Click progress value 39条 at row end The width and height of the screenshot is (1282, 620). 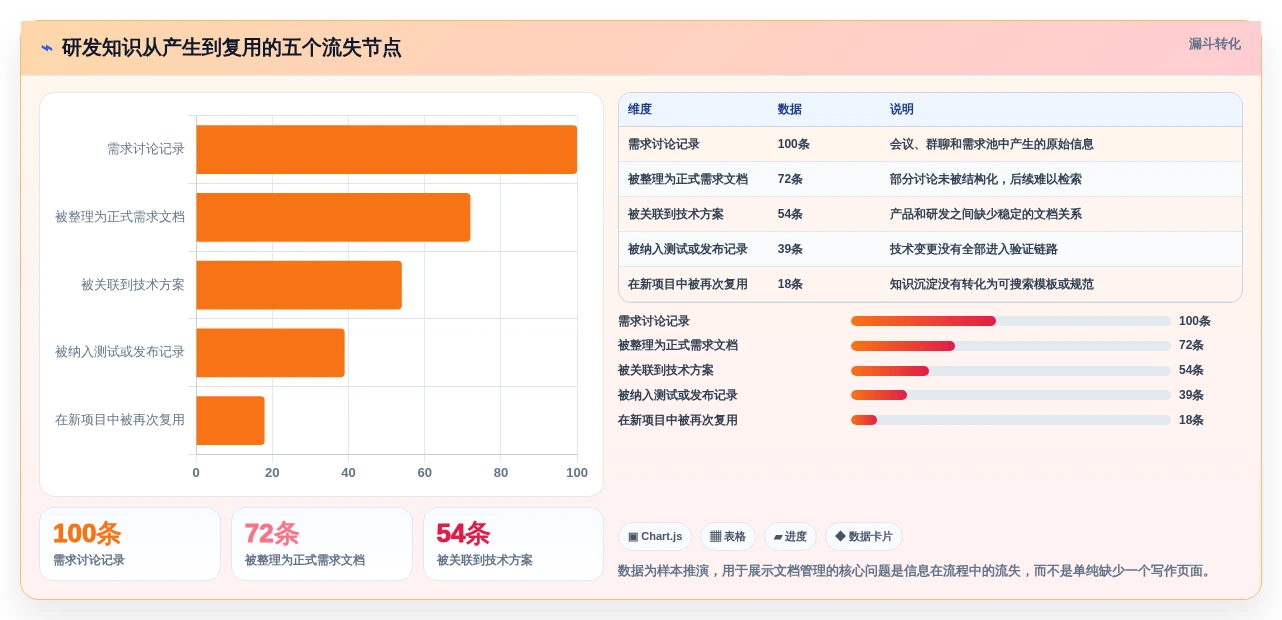point(1191,395)
